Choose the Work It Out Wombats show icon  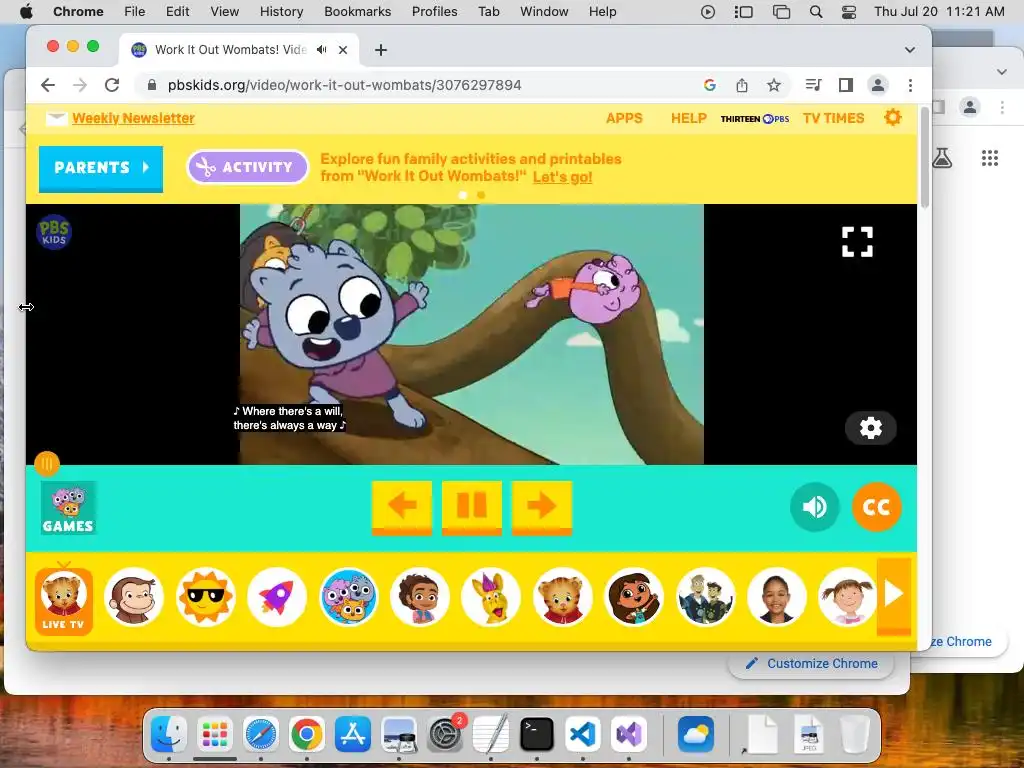348,597
